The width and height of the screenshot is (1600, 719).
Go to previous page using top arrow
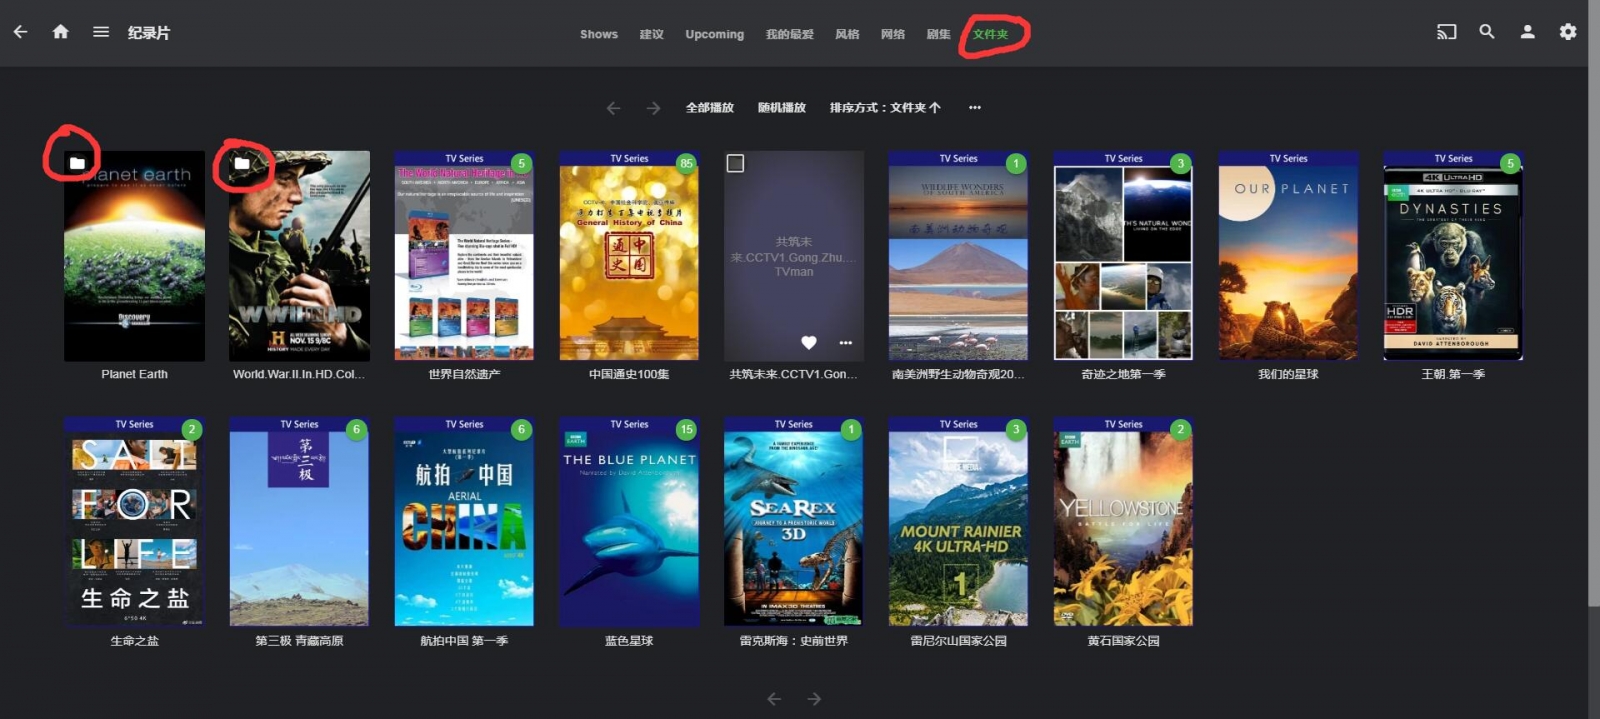click(x=614, y=108)
